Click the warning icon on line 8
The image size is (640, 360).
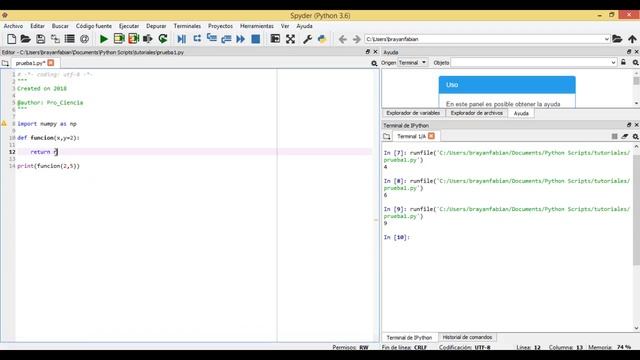[4, 123]
